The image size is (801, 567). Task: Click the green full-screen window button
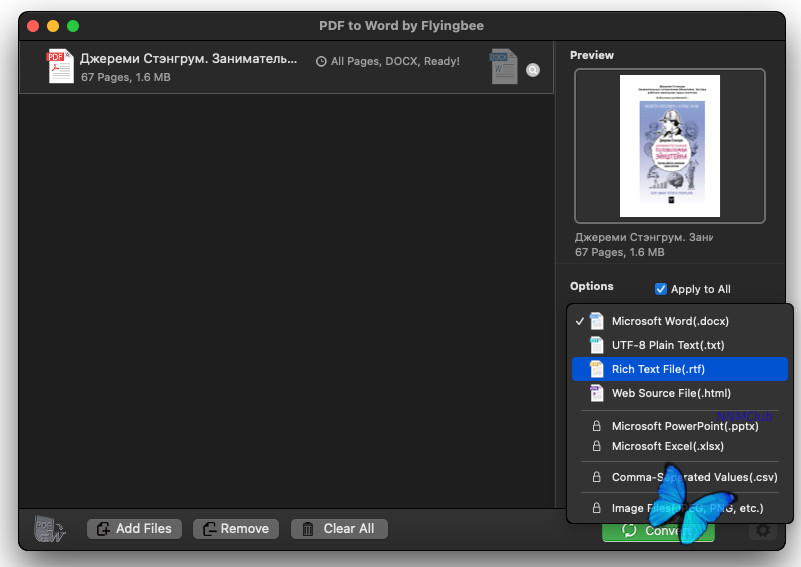73,26
